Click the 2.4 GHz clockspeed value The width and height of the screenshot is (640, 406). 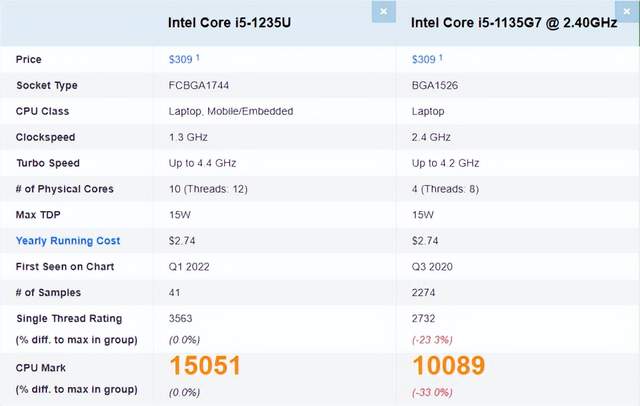click(431, 137)
